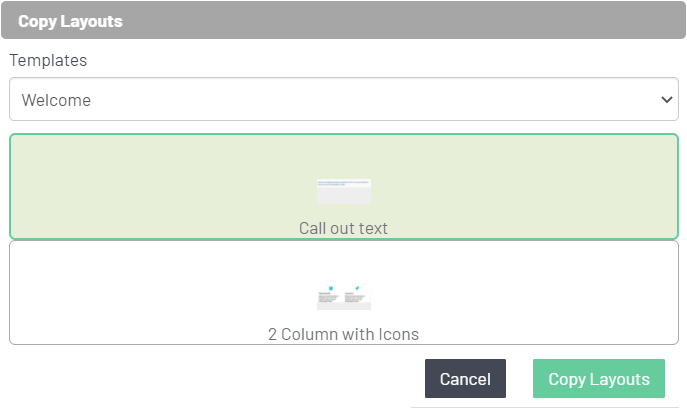The image size is (687, 408).
Task: Click the "Call out text" caption
Action: (343, 228)
